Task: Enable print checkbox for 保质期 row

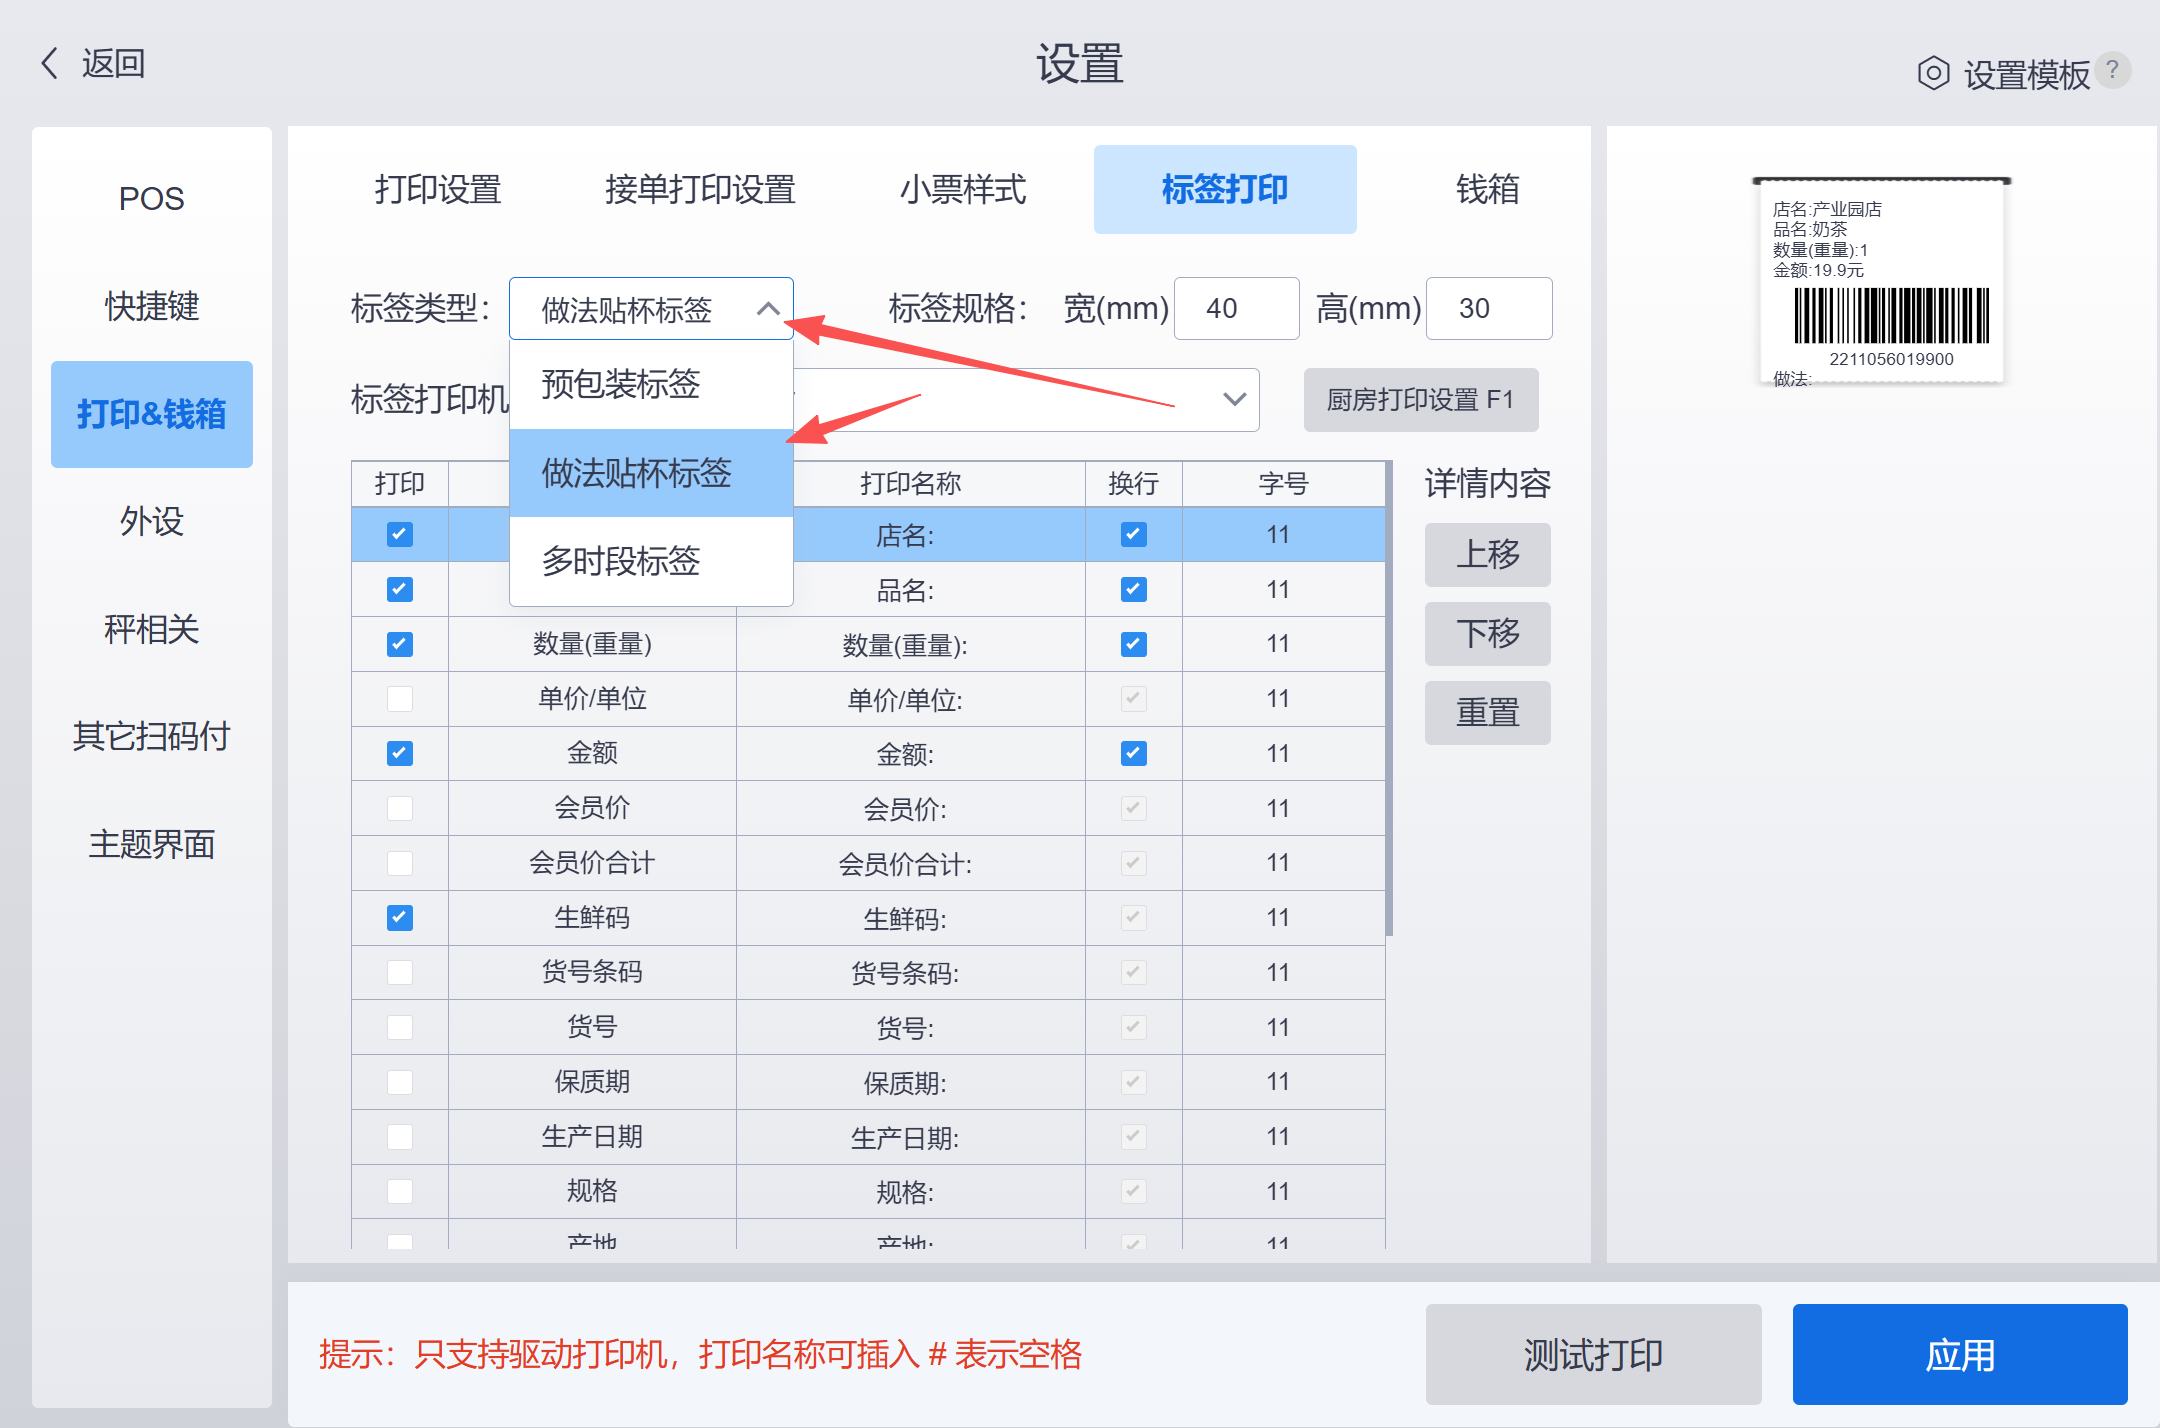Action: pyautogui.click(x=400, y=1082)
